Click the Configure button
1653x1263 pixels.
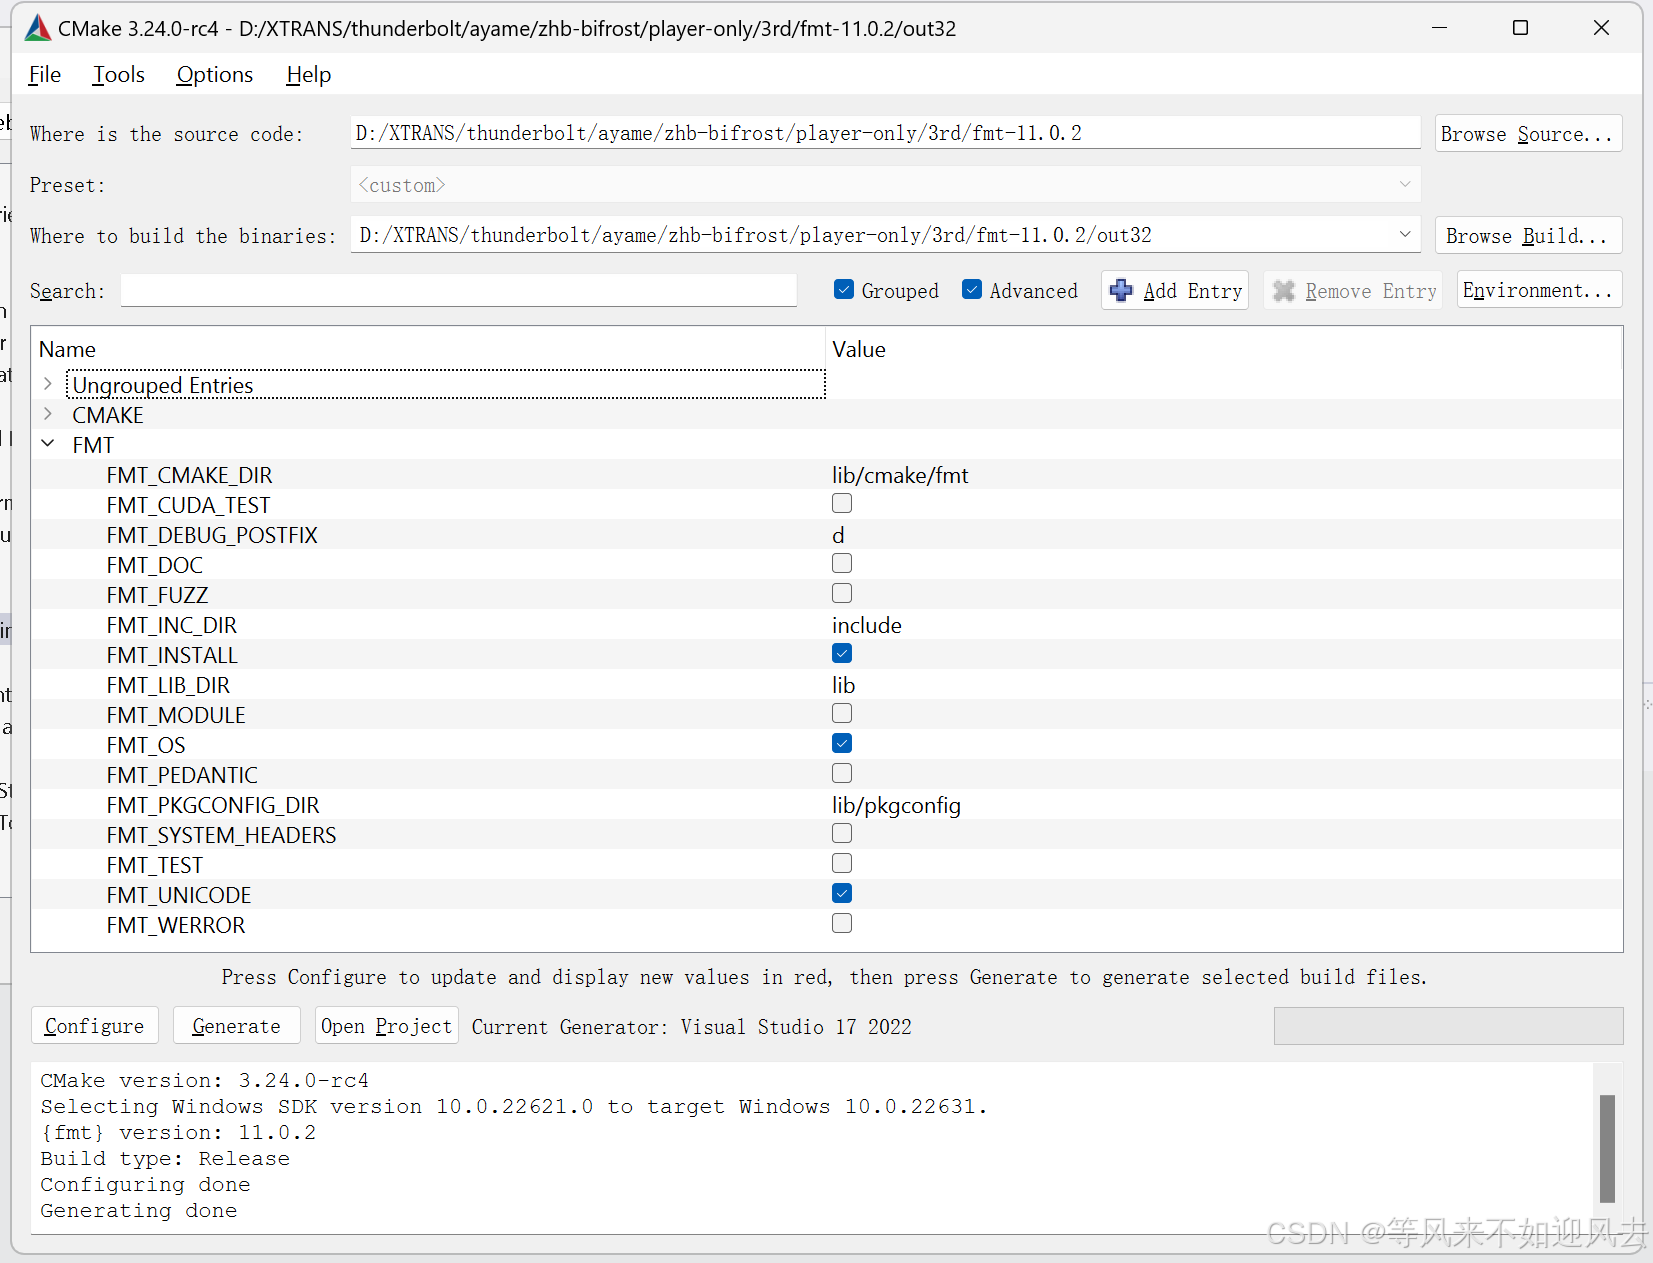click(x=95, y=1026)
